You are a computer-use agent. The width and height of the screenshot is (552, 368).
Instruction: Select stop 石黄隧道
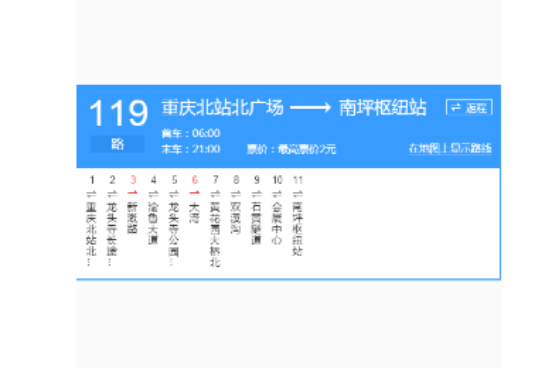click(x=256, y=223)
